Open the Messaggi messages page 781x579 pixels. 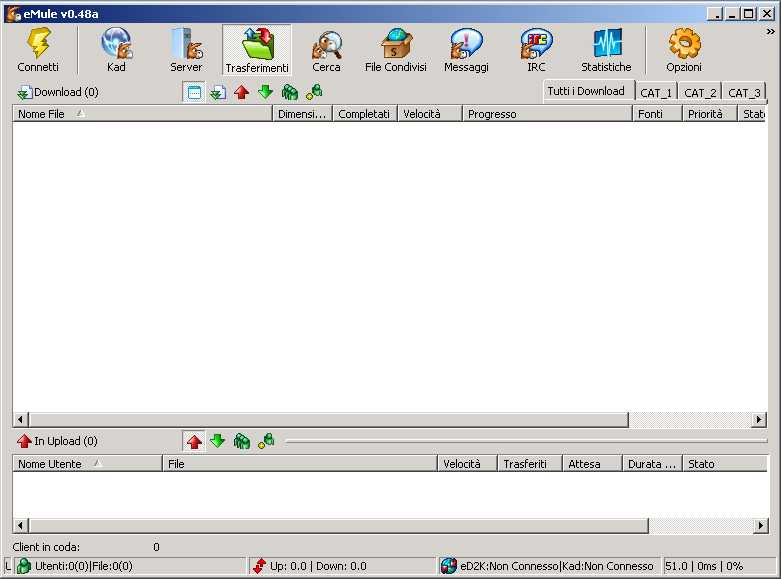pos(466,50)
